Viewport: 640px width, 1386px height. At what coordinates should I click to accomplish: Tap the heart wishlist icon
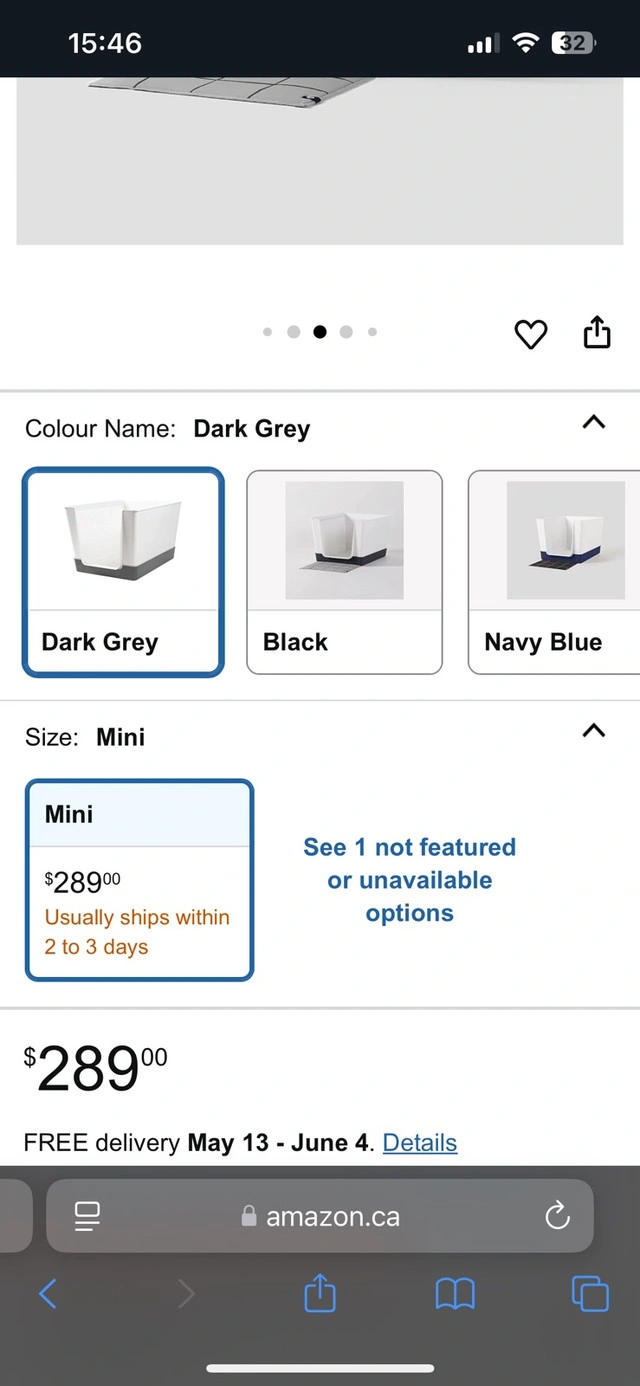530,334
